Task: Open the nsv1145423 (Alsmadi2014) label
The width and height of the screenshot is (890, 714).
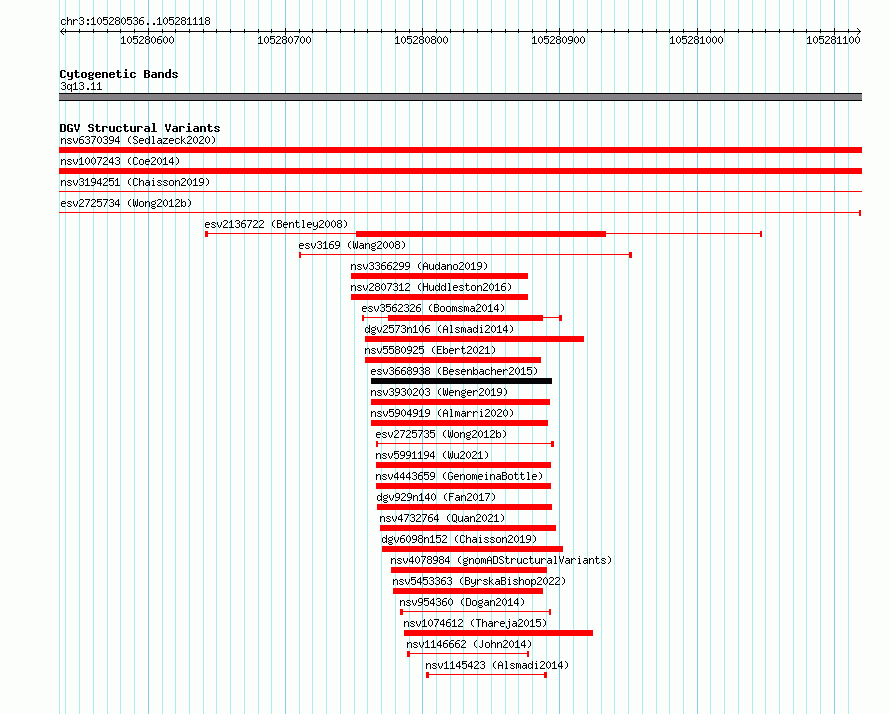Action: click(497, 665)
